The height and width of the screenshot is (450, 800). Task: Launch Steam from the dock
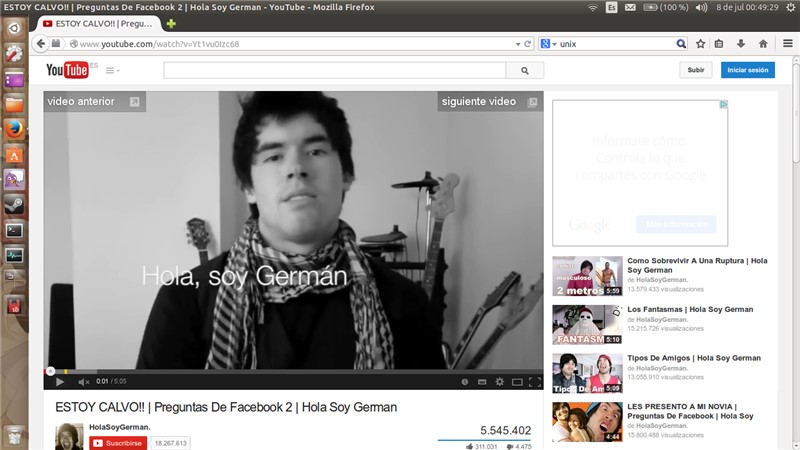[14, 205]
